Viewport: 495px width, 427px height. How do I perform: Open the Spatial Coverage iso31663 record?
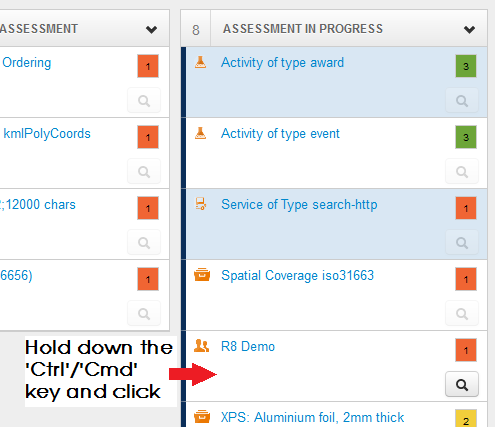tap(298, 275)
